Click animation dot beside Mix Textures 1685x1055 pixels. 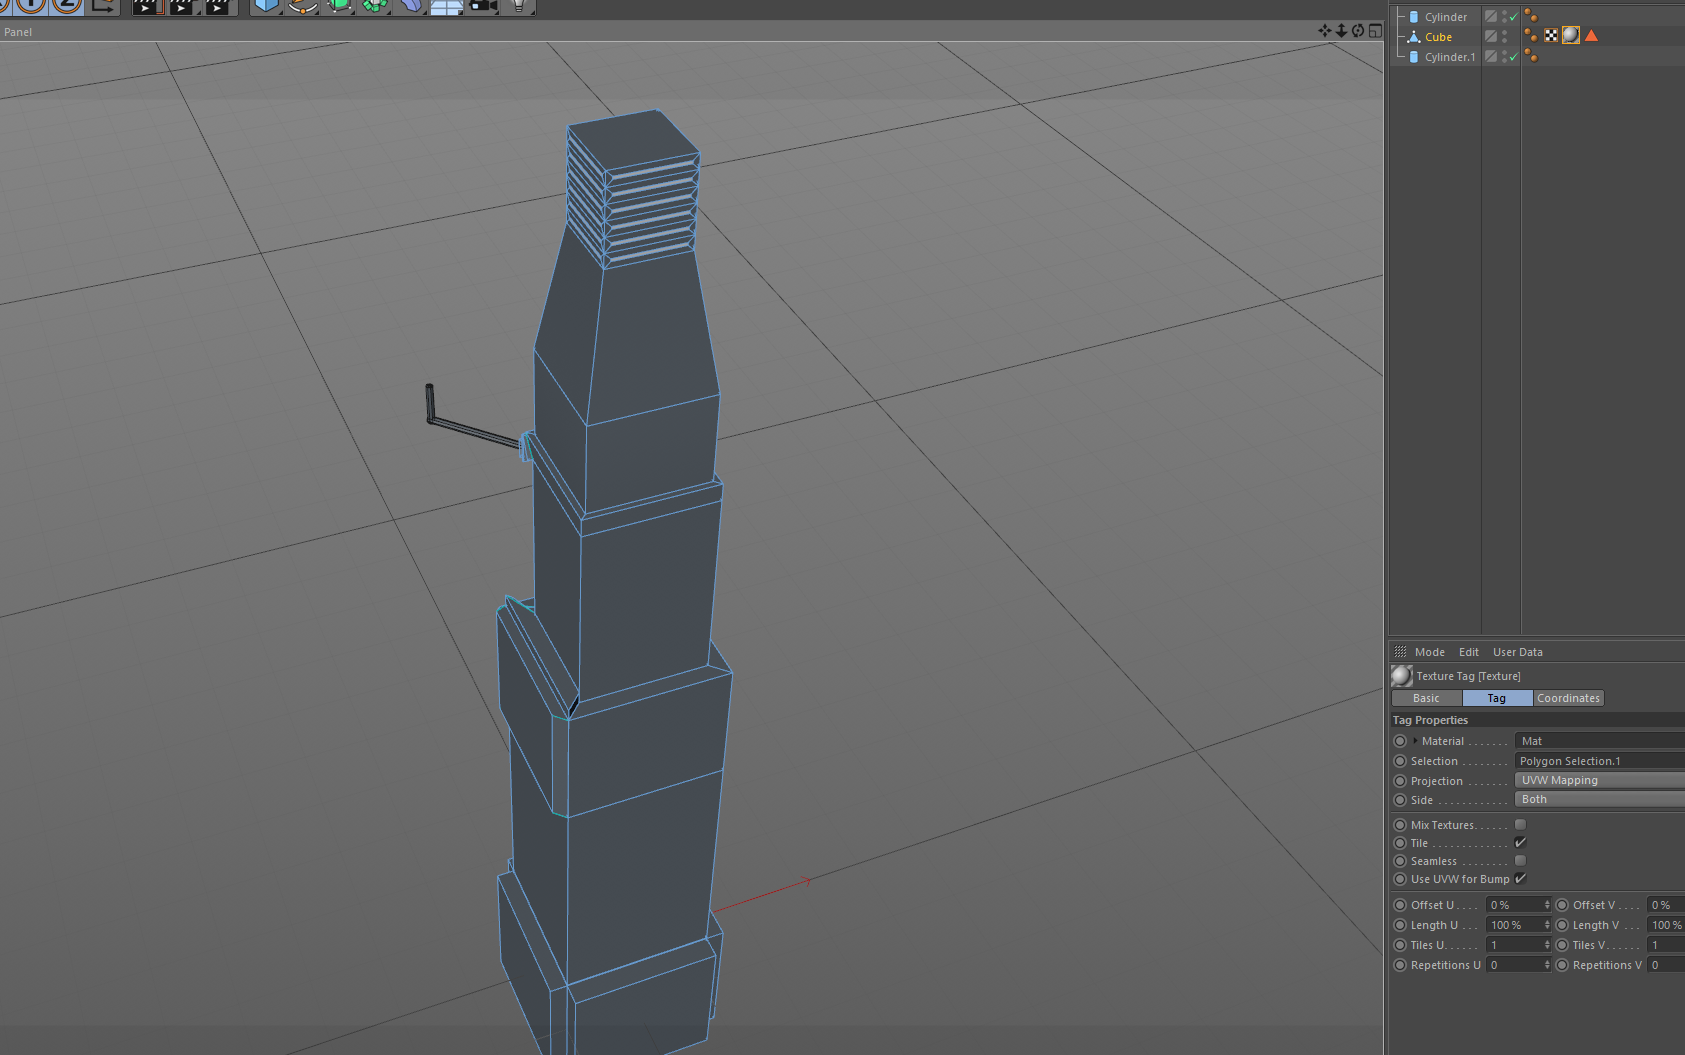pyautogui.click(x=1400, y=825)
